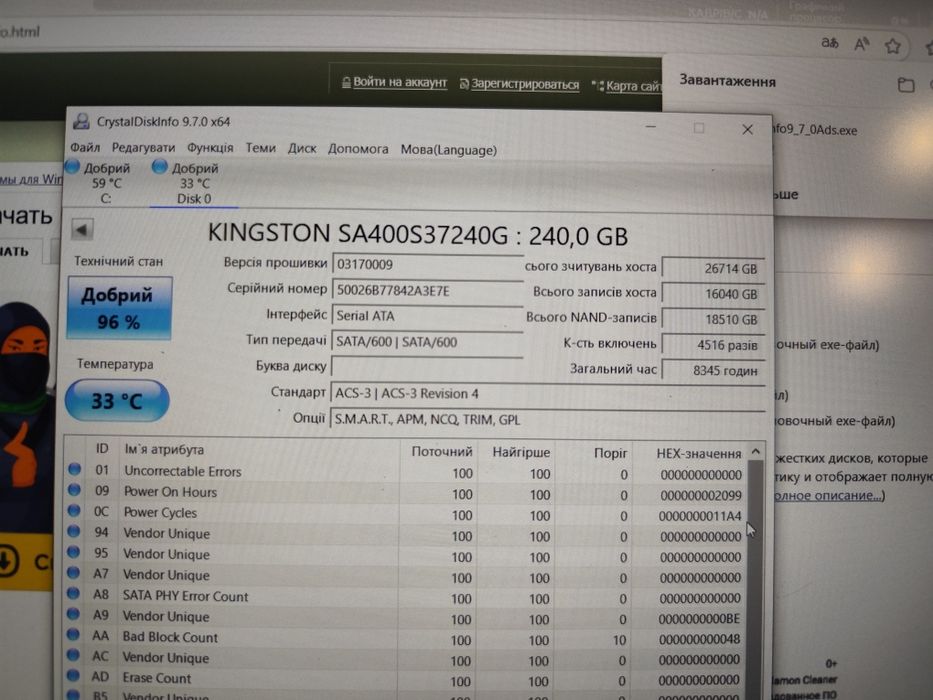Open the downloads folder icon in Завантаження
Screen dimensions: 933x700
click(x=906, y=85)
